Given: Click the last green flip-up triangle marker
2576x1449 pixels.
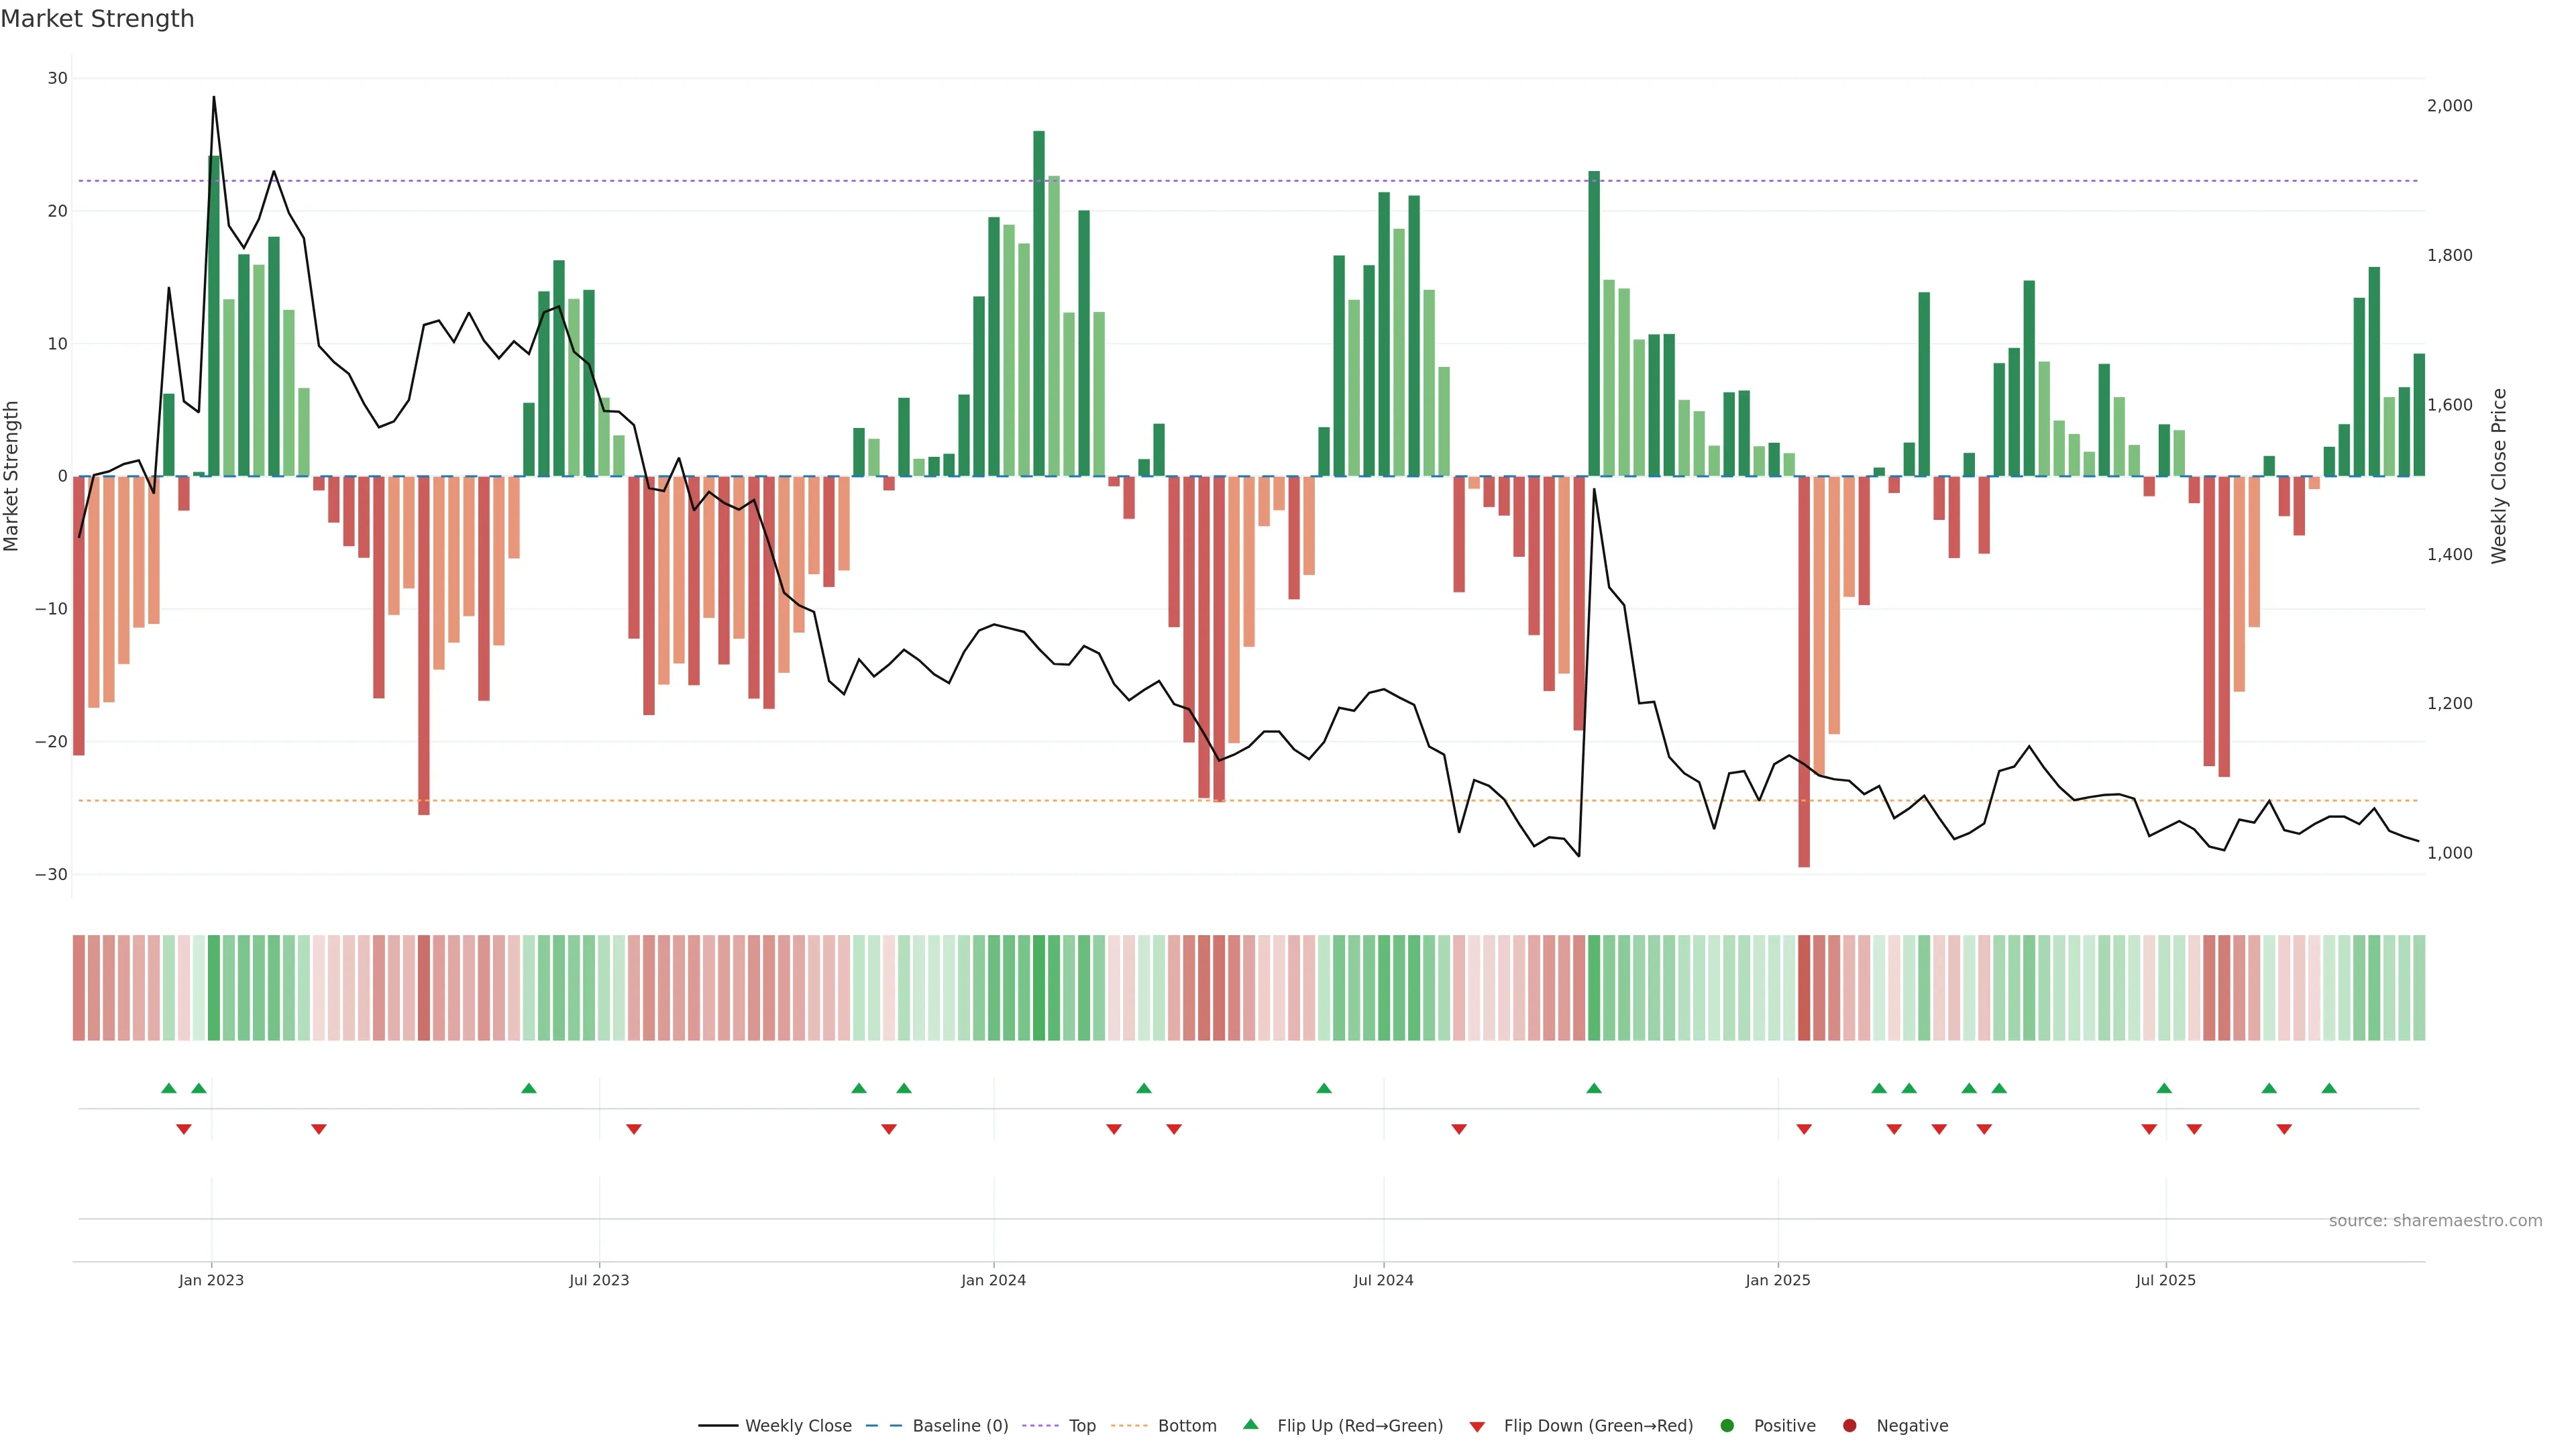Looking at the screenshot, I should (2329, 1088).
